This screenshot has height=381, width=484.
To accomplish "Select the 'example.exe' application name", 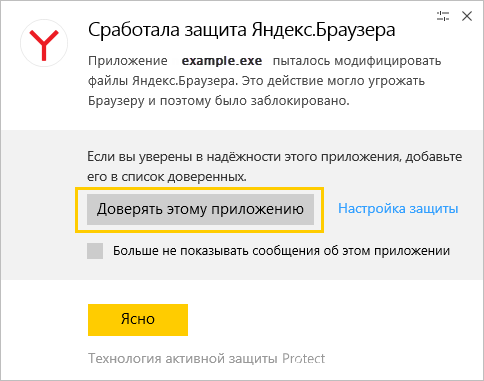I will (x=222, y=61).
